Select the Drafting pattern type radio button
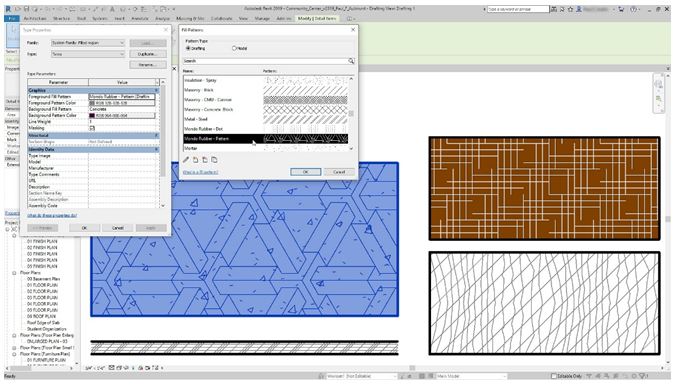This screenshot has height=387, width=677. (x=188, y=48)
